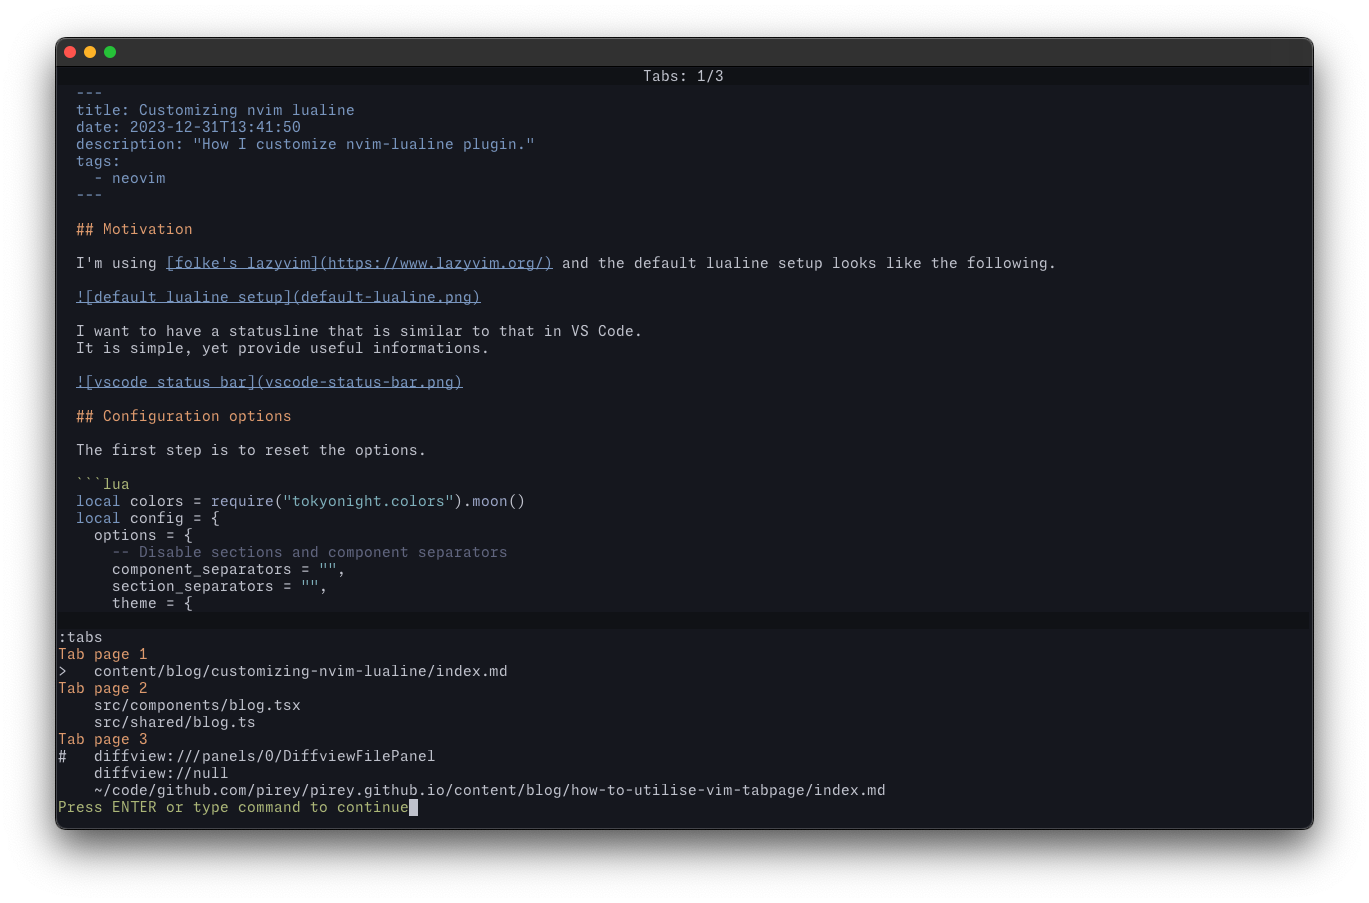Click the green maximize window button
The image size is (1369, 903).
pos(110,52)
